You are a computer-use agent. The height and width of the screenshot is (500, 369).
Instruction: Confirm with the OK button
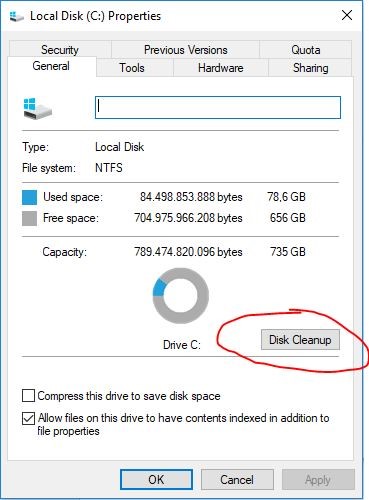[156, 480]
